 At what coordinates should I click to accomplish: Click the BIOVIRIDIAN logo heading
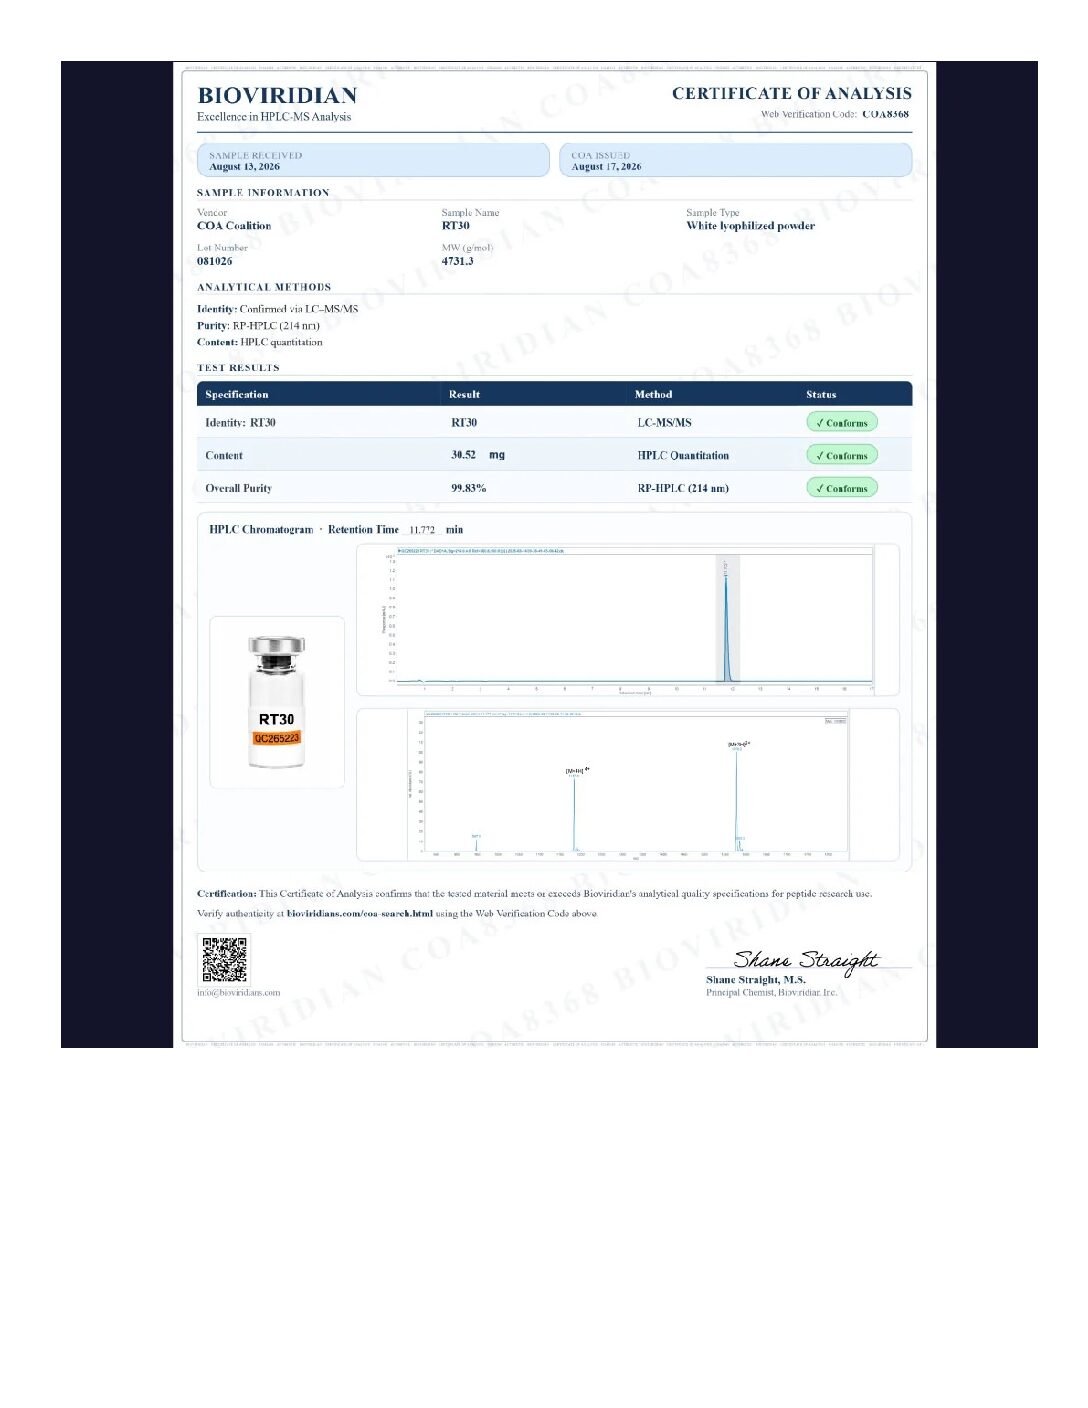pyautogui.click(x=277, y=95)
